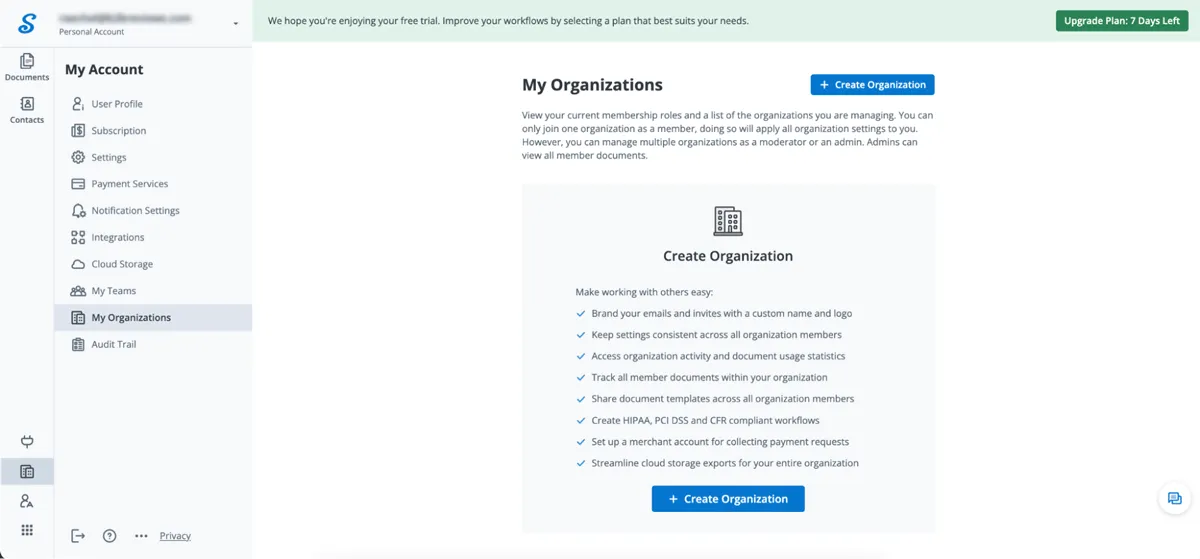Screen dimensions: 1200x559
Task: Click the 'Create Organization' card heading
Action: 728,256
